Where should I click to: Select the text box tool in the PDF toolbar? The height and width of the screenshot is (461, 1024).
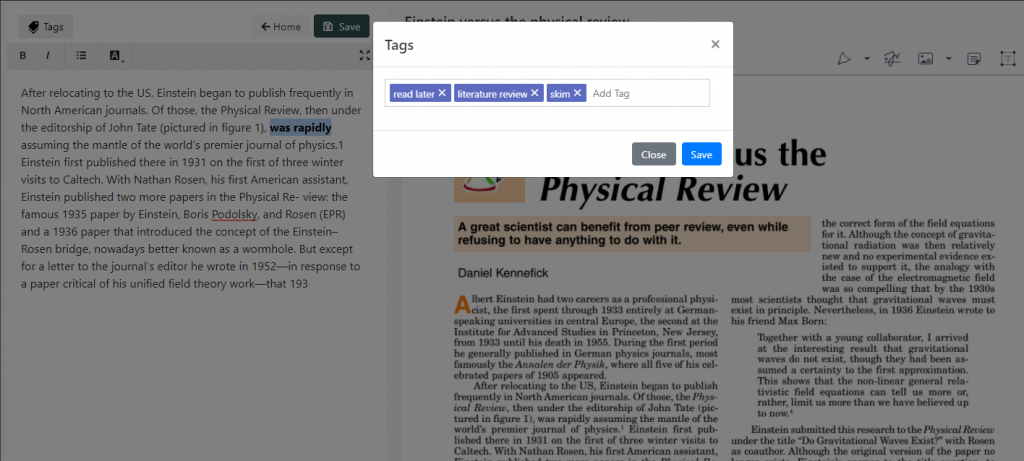pyautogui.click(x=1008, y=59)
